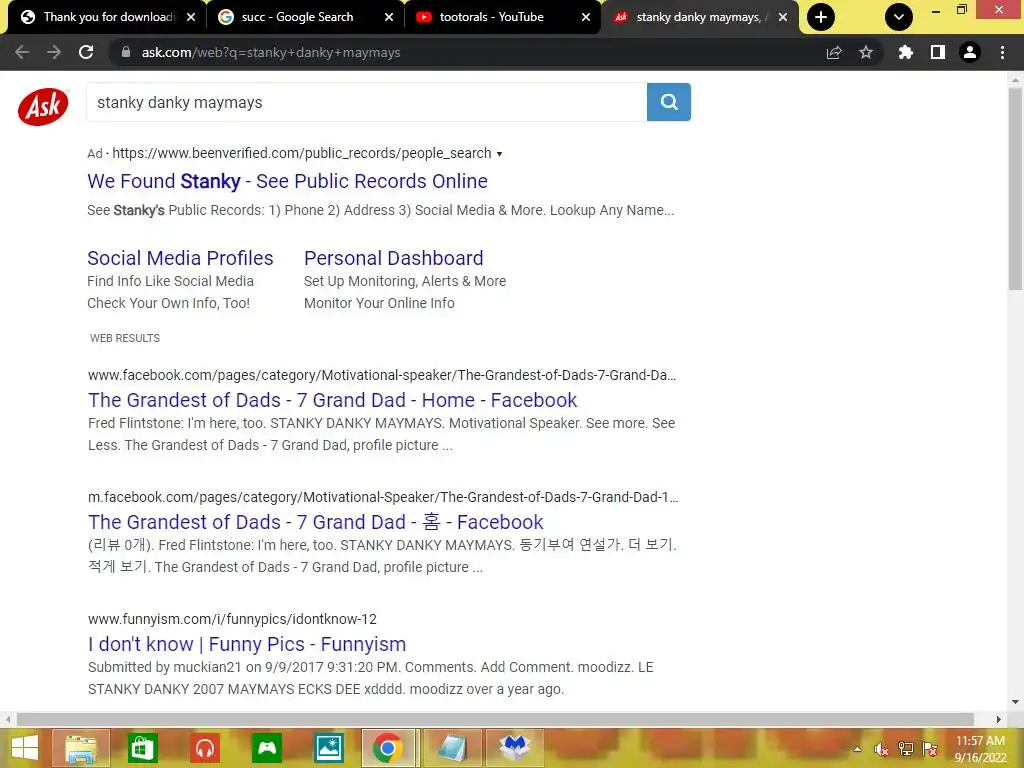The width and height of the screenshot is (1024, 768).
Task: Open Action Center flag icon
Action: click(x=930, y=749)
